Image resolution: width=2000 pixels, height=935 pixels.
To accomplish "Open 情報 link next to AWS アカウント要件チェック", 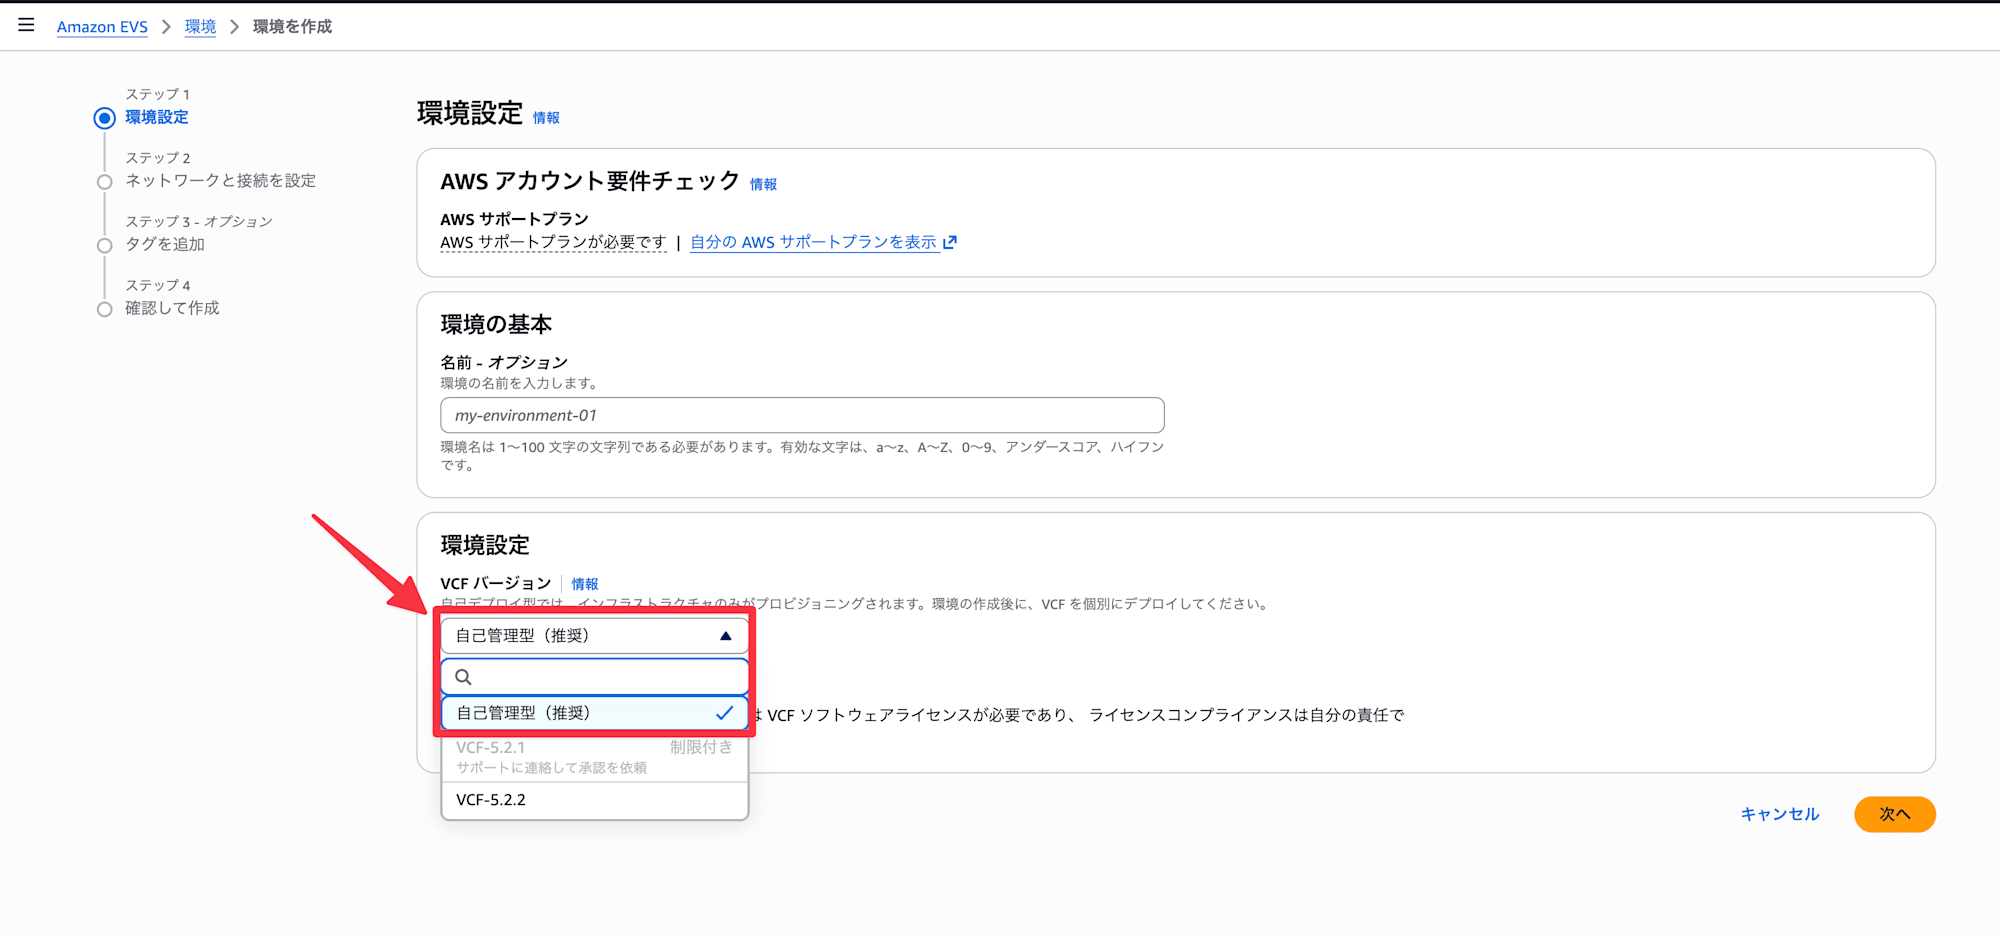I will 763,184.
